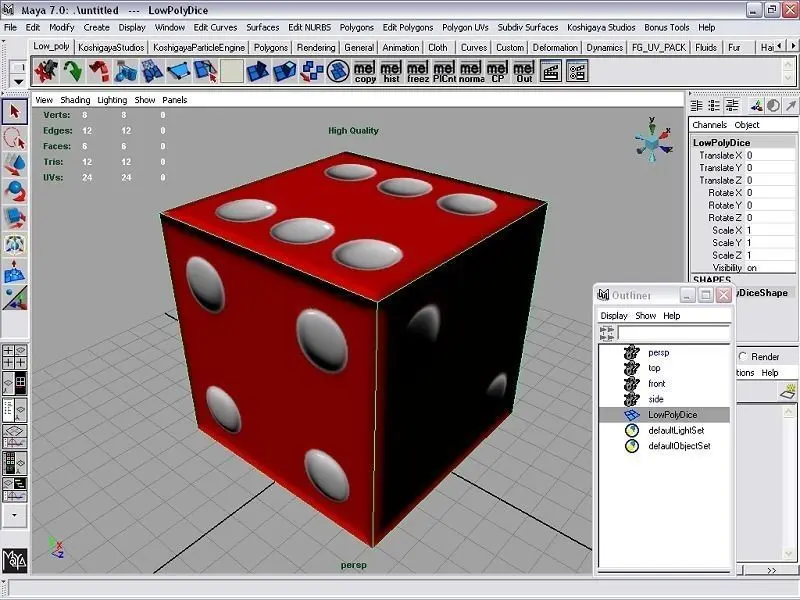Click the LowPolyDice name in Channel Box
800x600 pixels.
click(x=721, y=143)
